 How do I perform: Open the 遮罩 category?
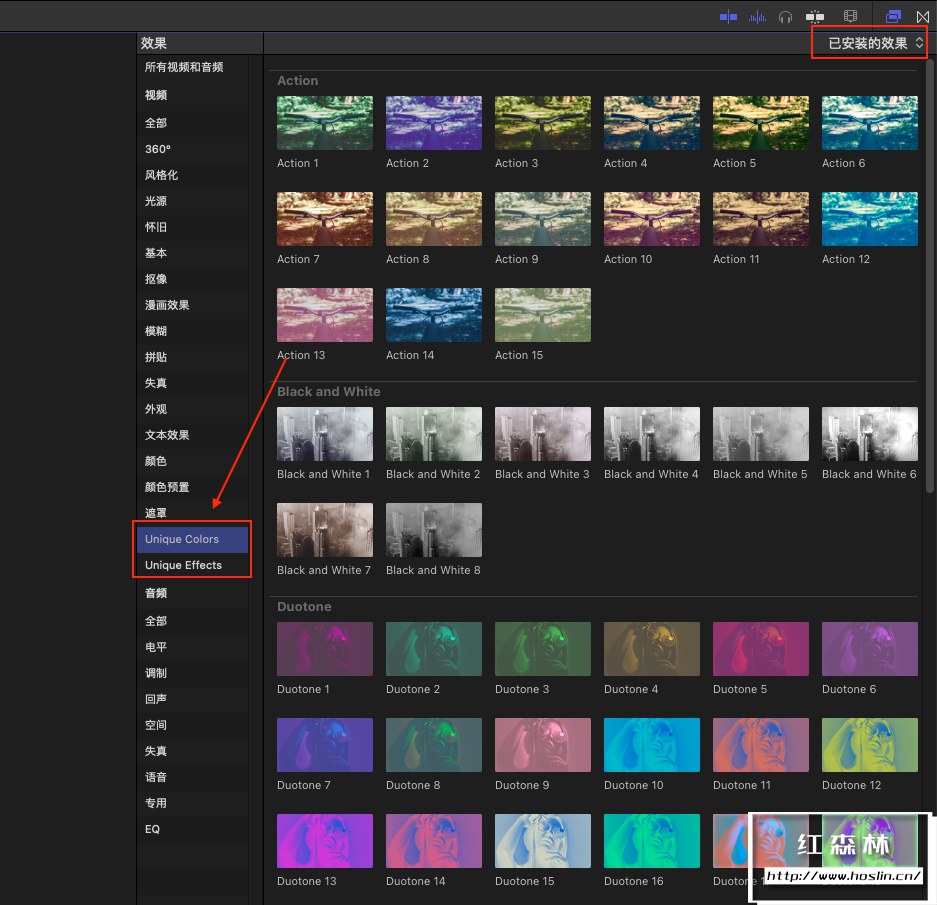192,513
